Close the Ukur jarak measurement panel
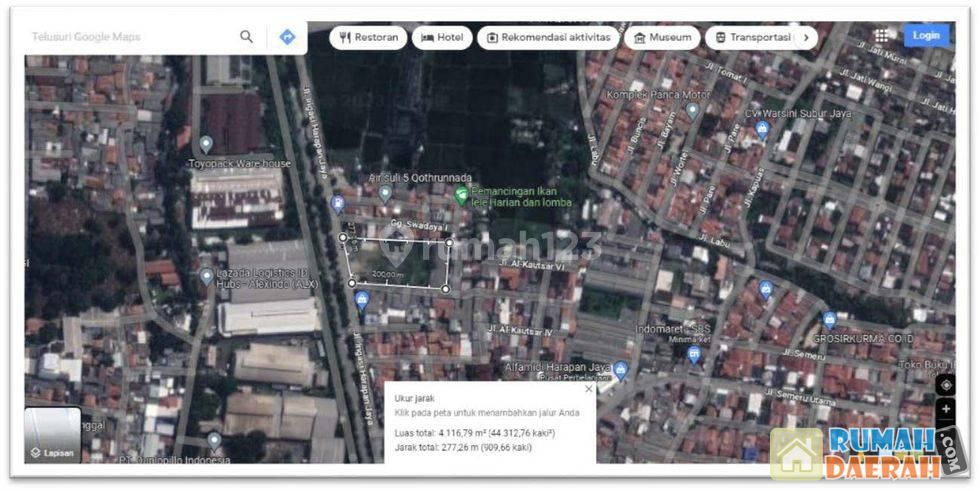980x491 pixels. [x=588, y=390]
